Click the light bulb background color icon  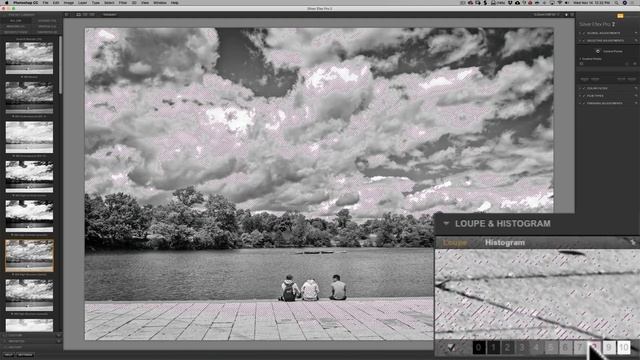coord(566,15)
